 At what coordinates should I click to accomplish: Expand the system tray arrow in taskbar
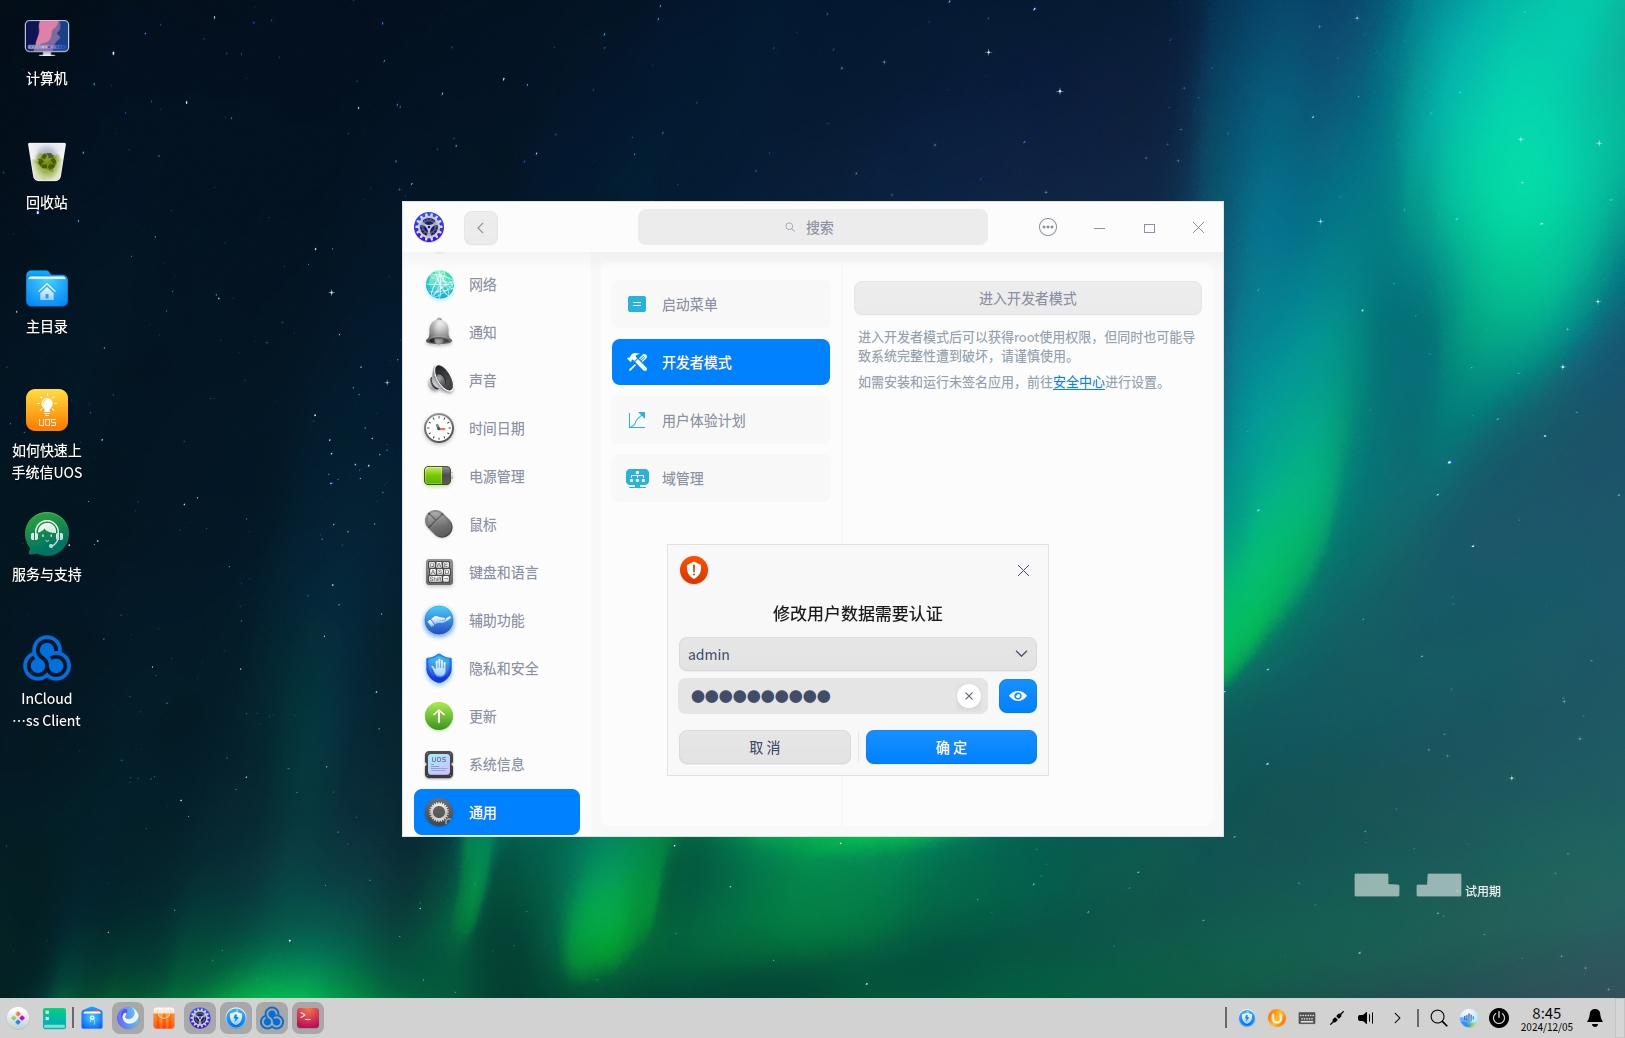coord(1397,1018)
